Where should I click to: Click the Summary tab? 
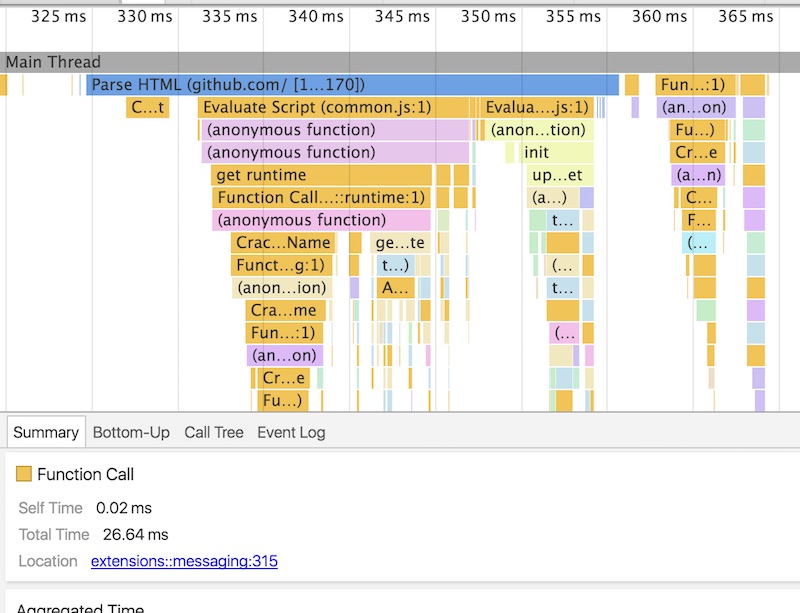tap(46, 433)
